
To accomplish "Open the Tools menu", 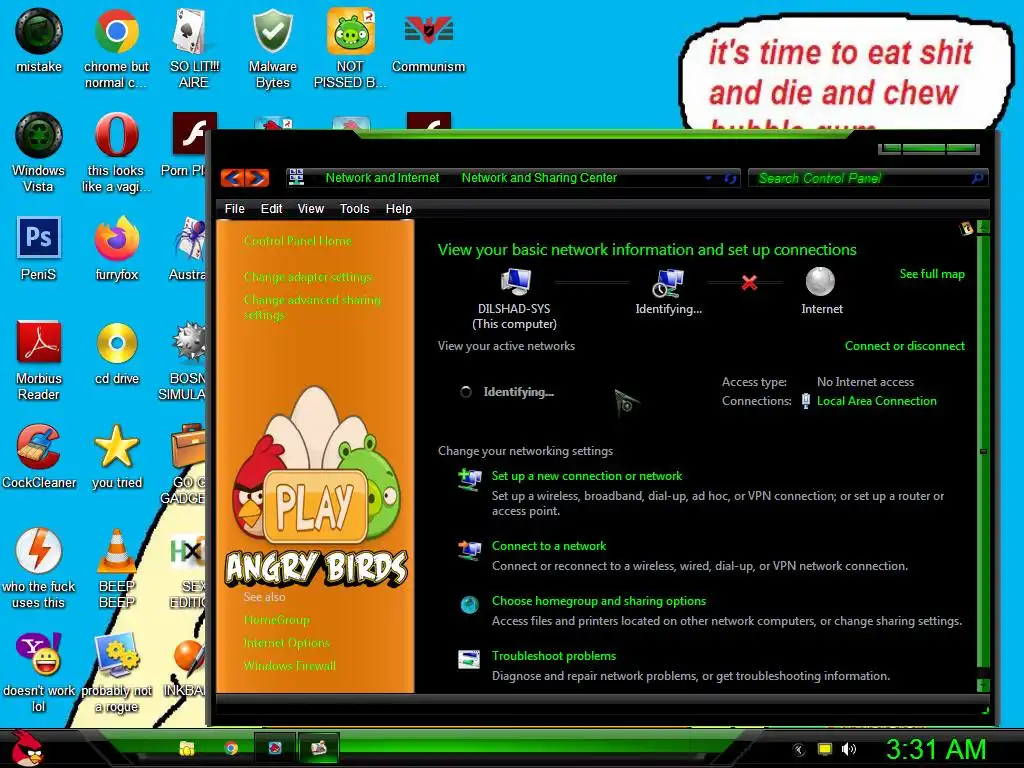I will pyautogui.click(x=354, y=208).
